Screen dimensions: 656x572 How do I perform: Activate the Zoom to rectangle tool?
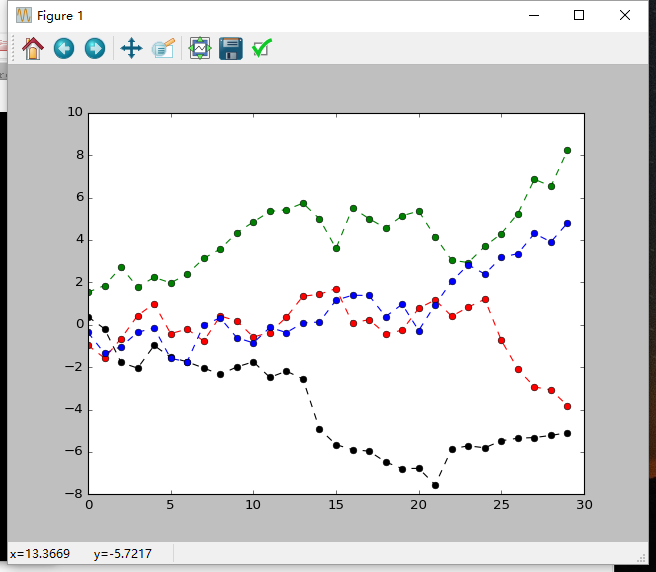pyautogui.click(x=163, y=49)
